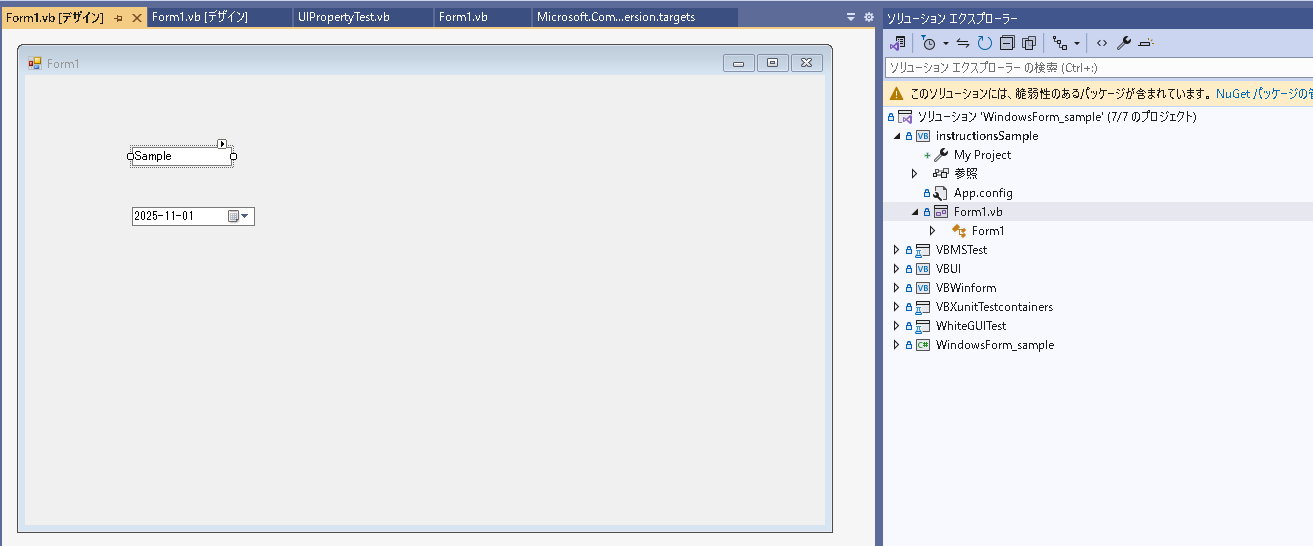This screenshot has height=546, width=1313.
Task: Collapse the Form1.vb node in Solution Explorer
Action: click(x=914, y=212)
